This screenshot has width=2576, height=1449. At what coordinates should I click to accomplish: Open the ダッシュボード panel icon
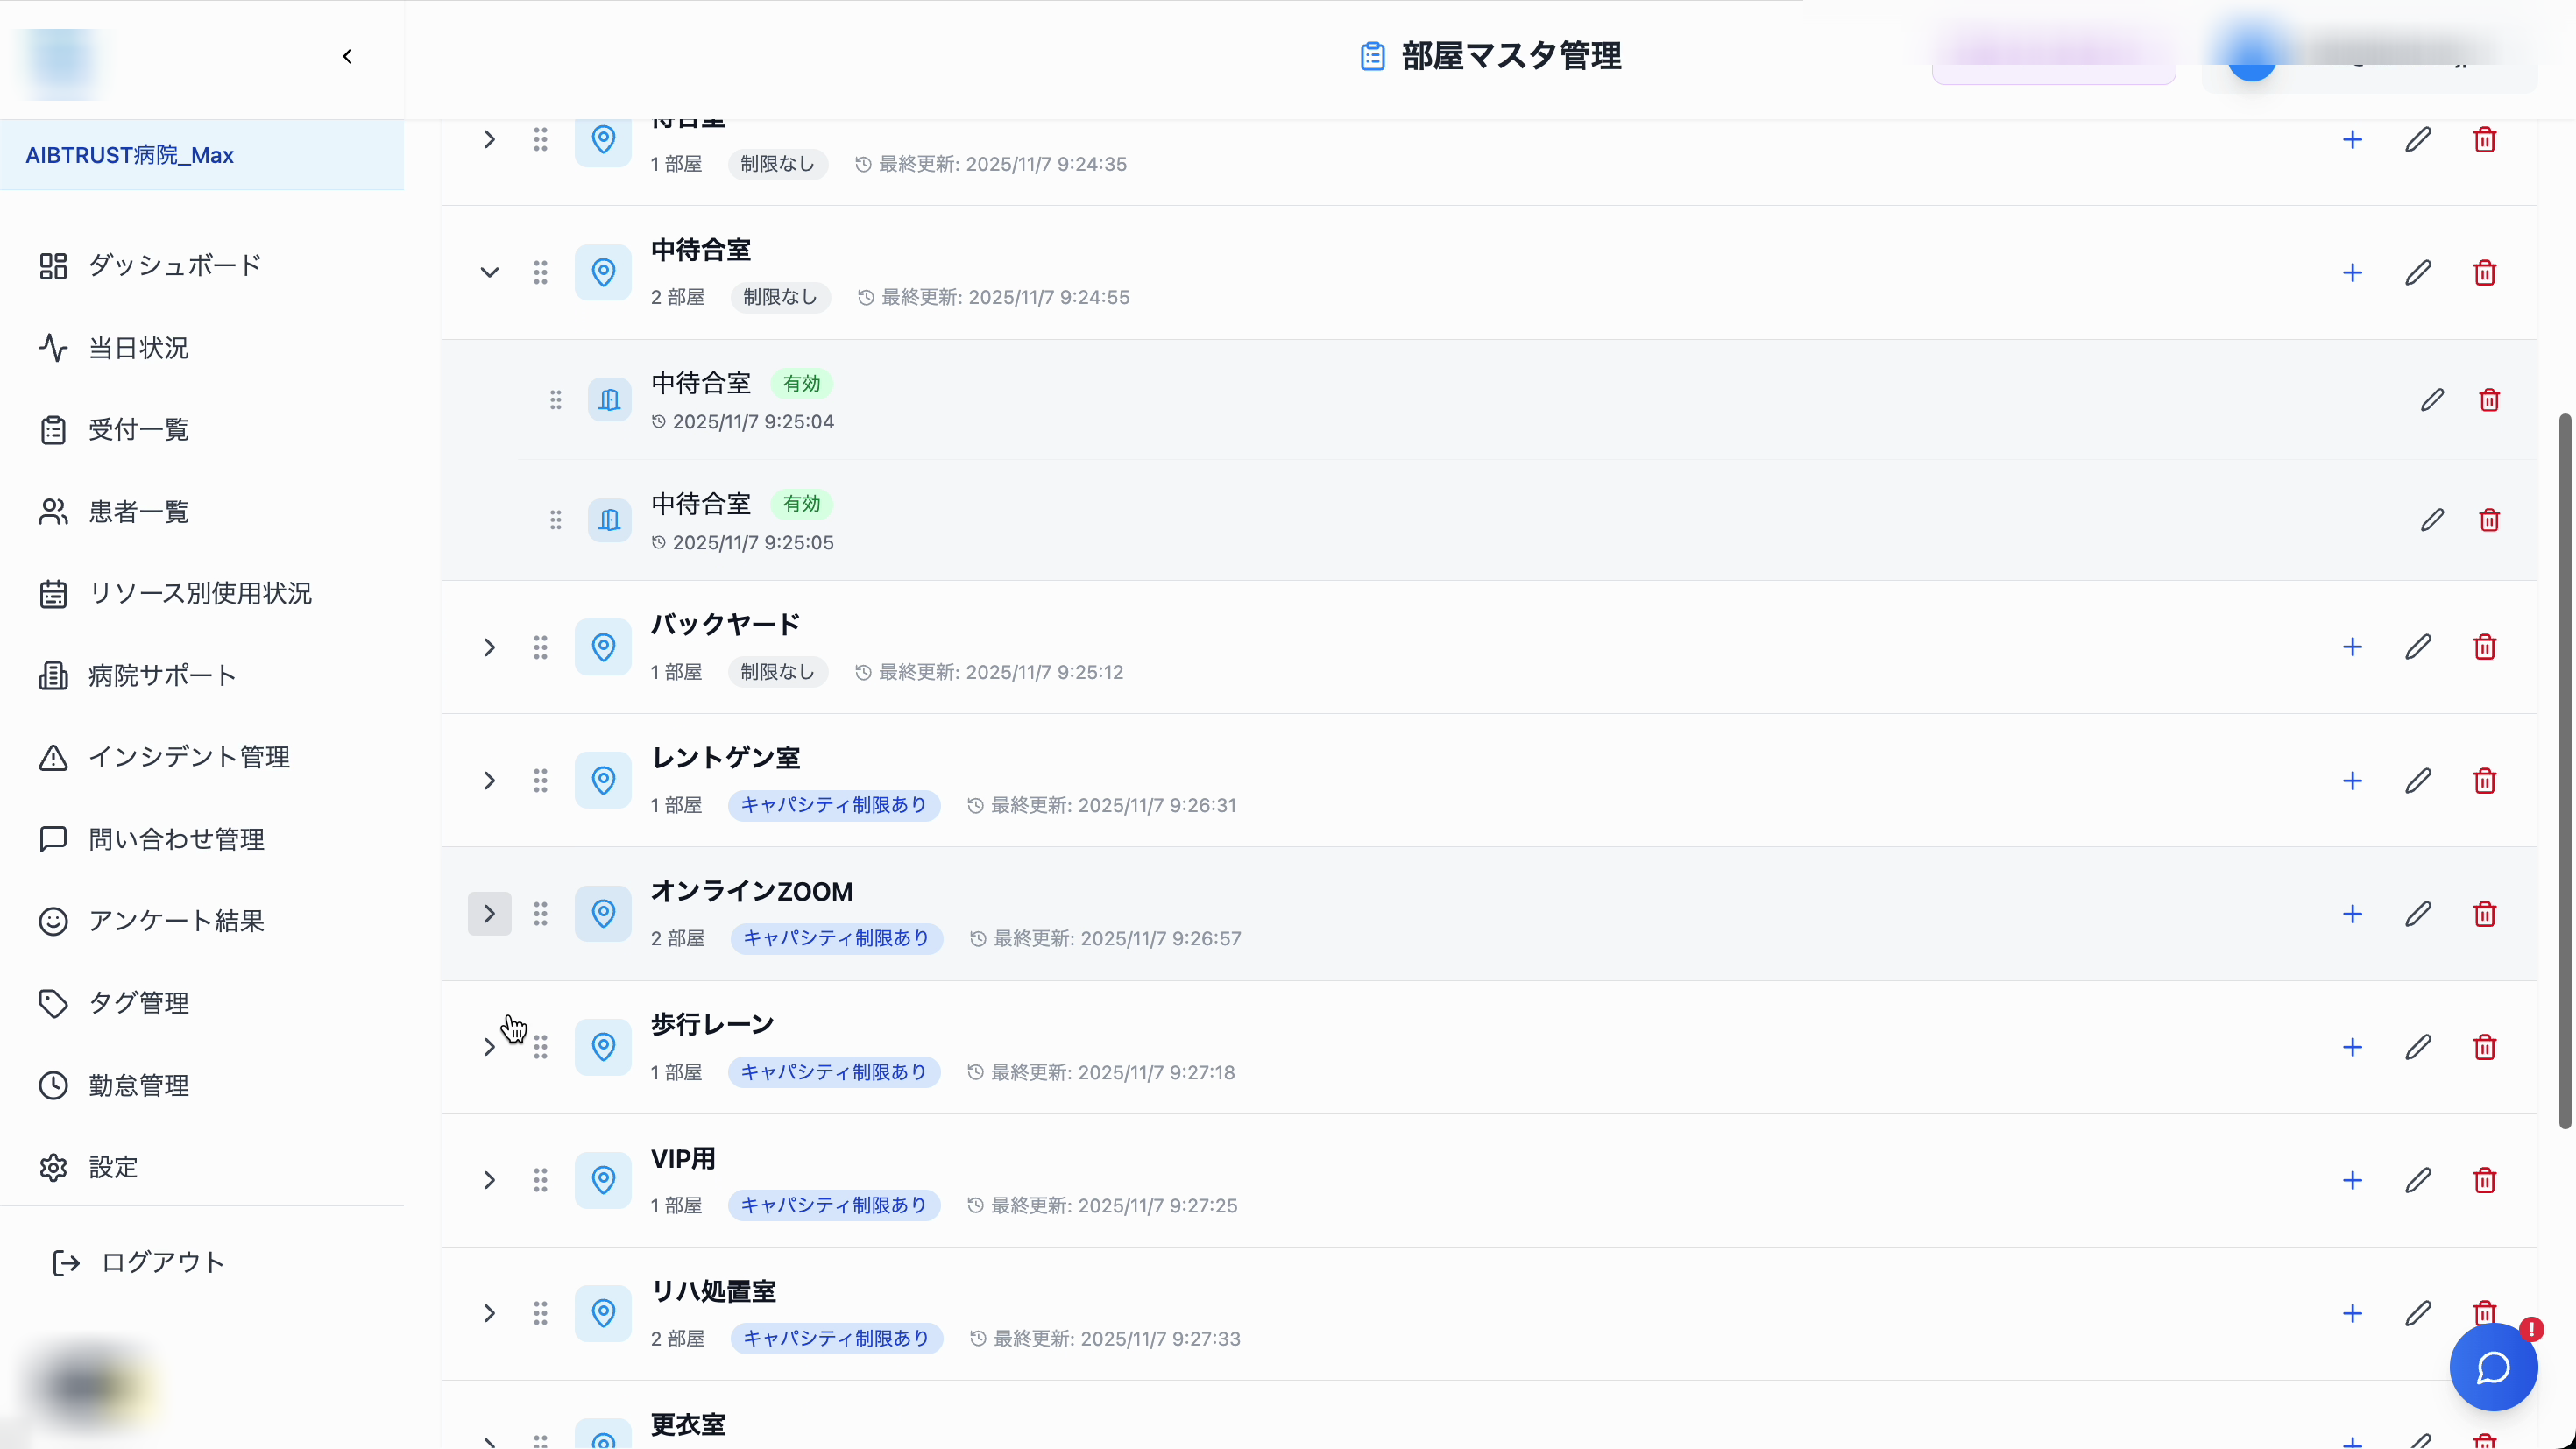tap(53, 265)
